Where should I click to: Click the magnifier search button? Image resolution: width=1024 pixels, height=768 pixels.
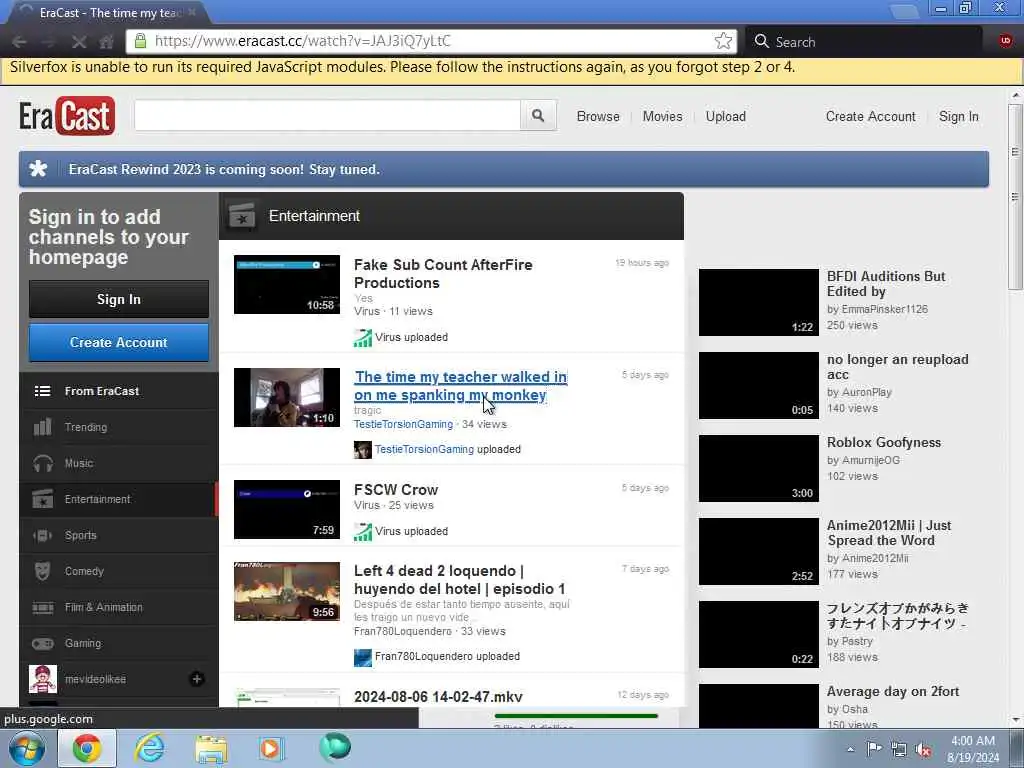coord(538,116)
